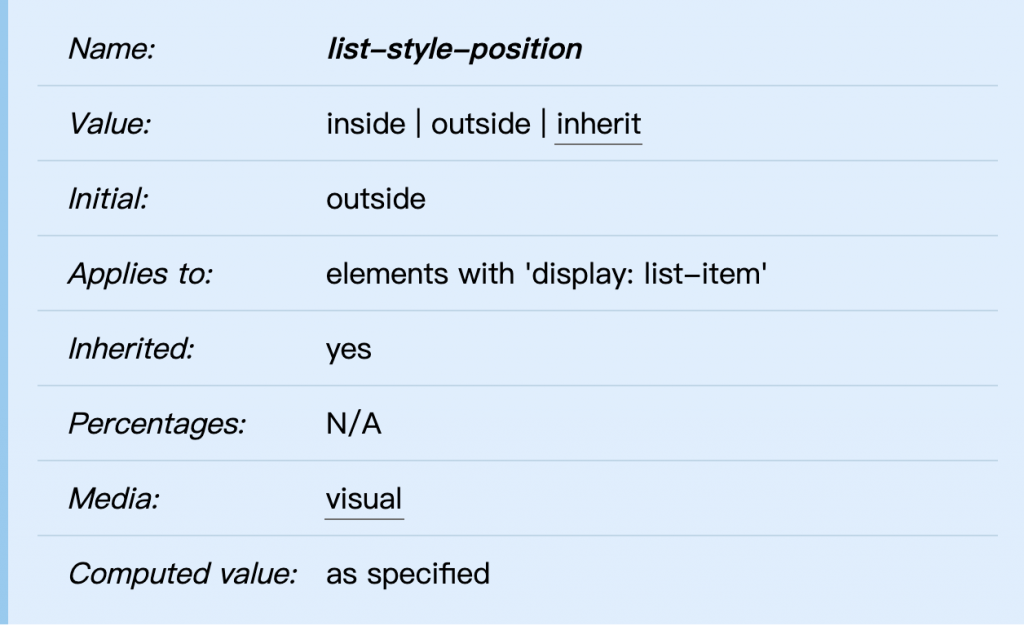1024x626 pixels.
Task: Click the 'Value:' row label
Action: pyautogui.click(x=109, y=124)
